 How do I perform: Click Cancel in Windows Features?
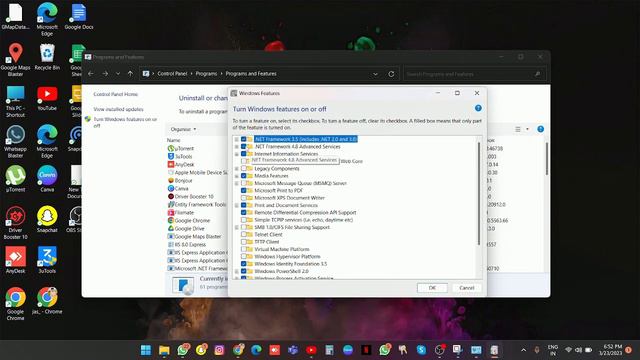point(467,288)
